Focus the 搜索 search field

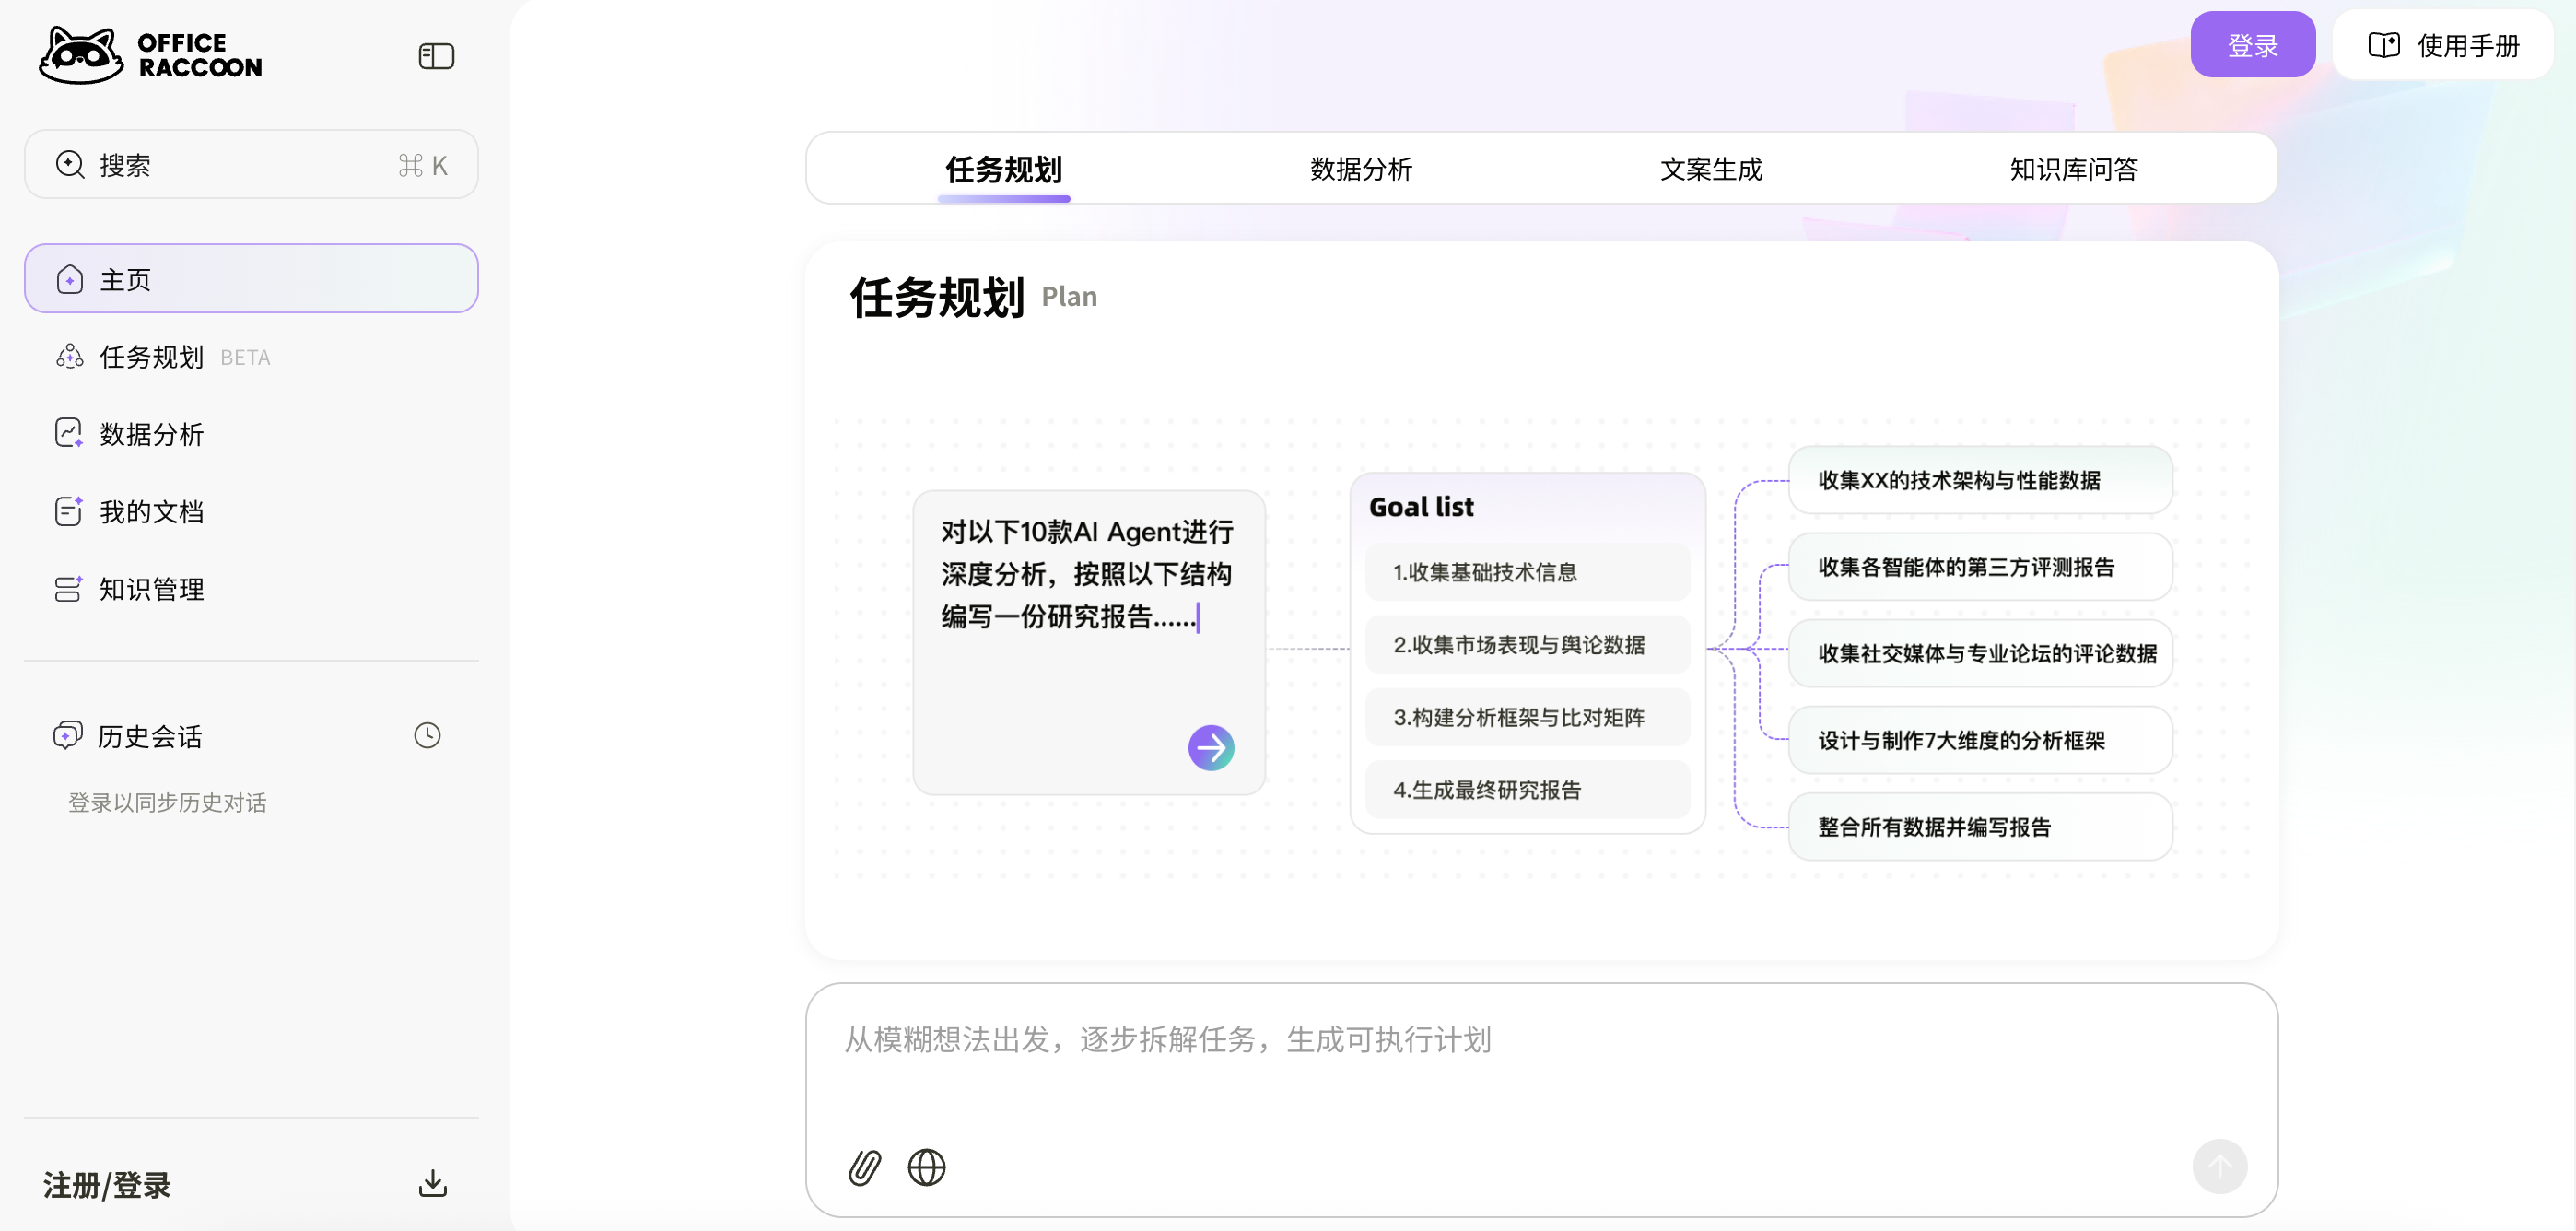point(251,165)
